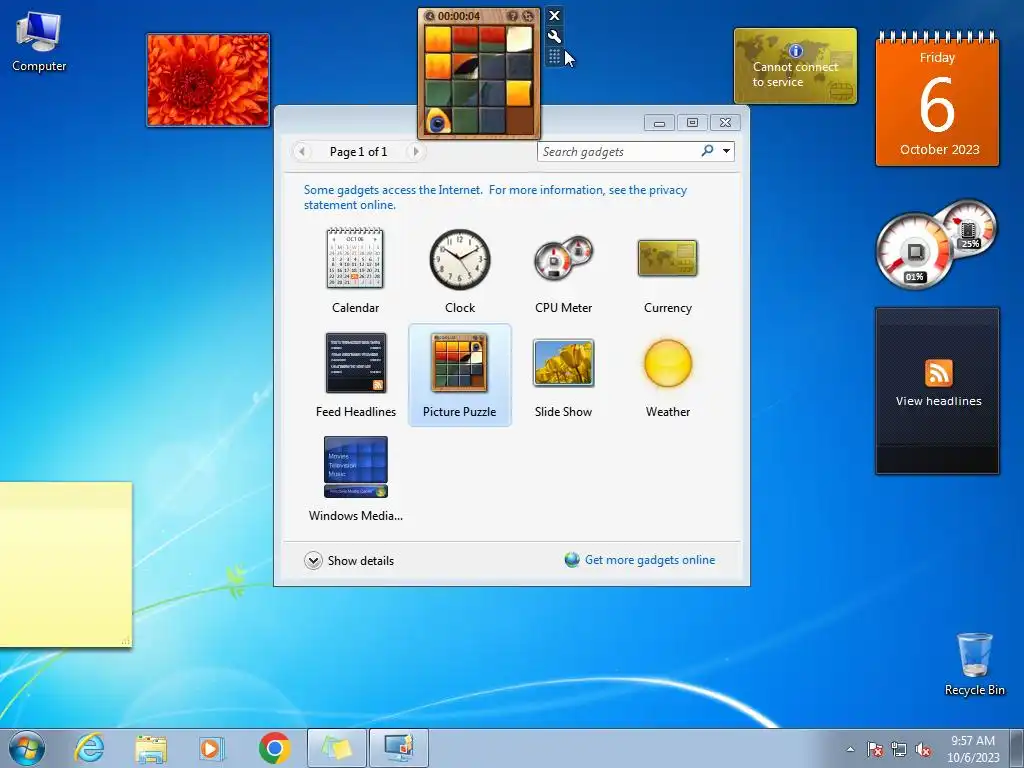This screenshot has width=1024, height=768.
Task: Pause the puzzle timer clock icon
Action: 430,16
